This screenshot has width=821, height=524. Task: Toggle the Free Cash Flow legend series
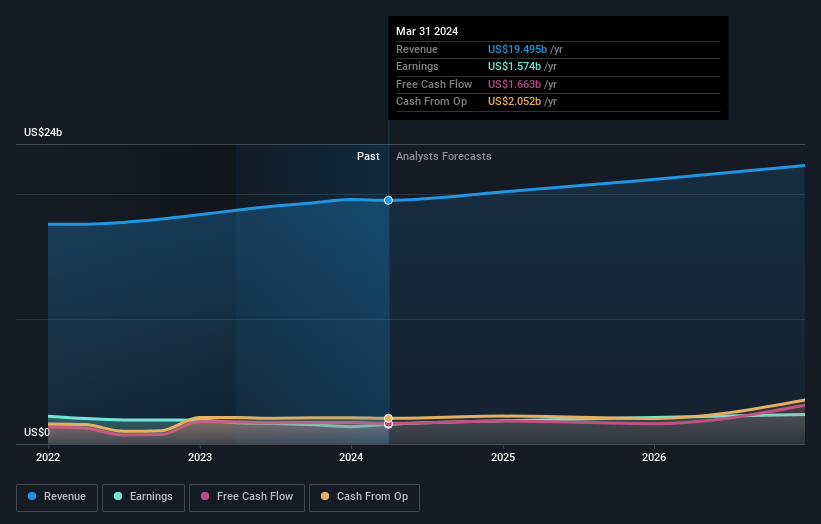coord(247,497)
